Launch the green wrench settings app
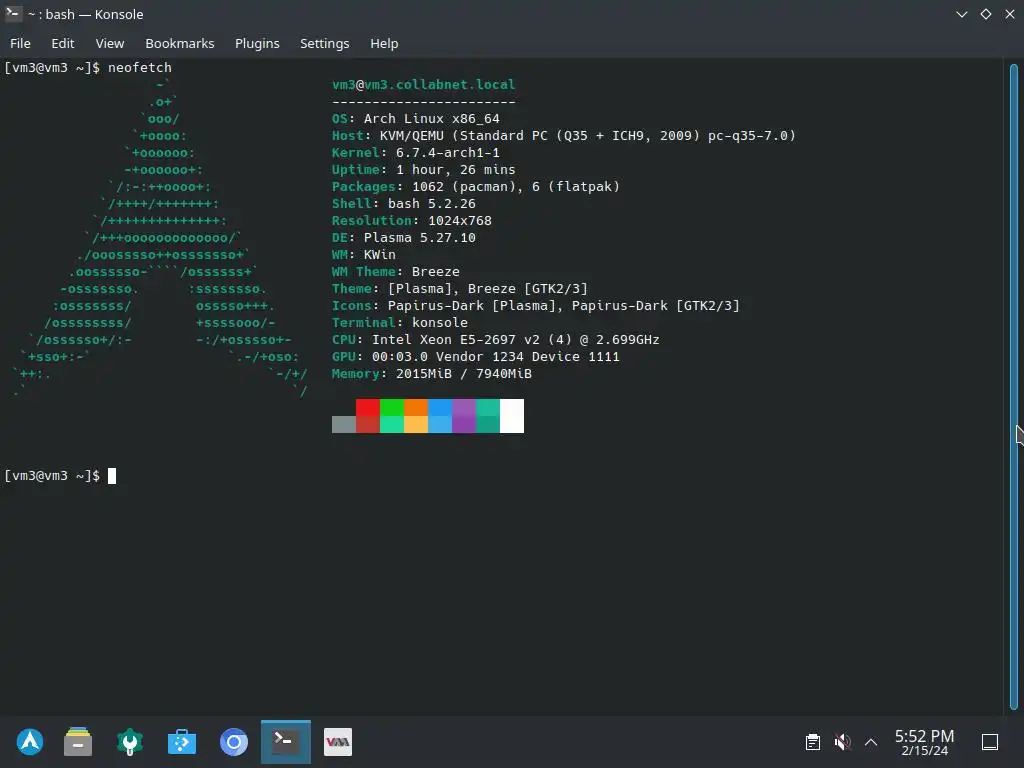 (130, 742)
